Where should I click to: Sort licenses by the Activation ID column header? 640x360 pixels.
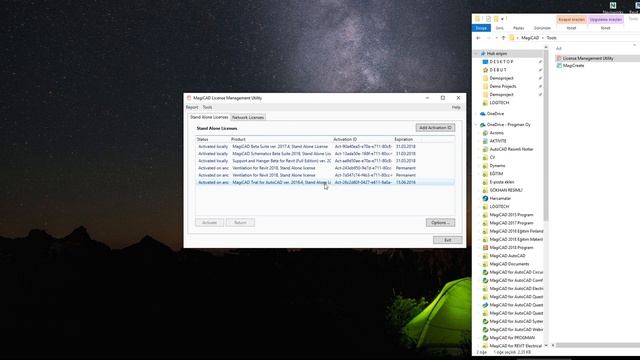point(363,140)
